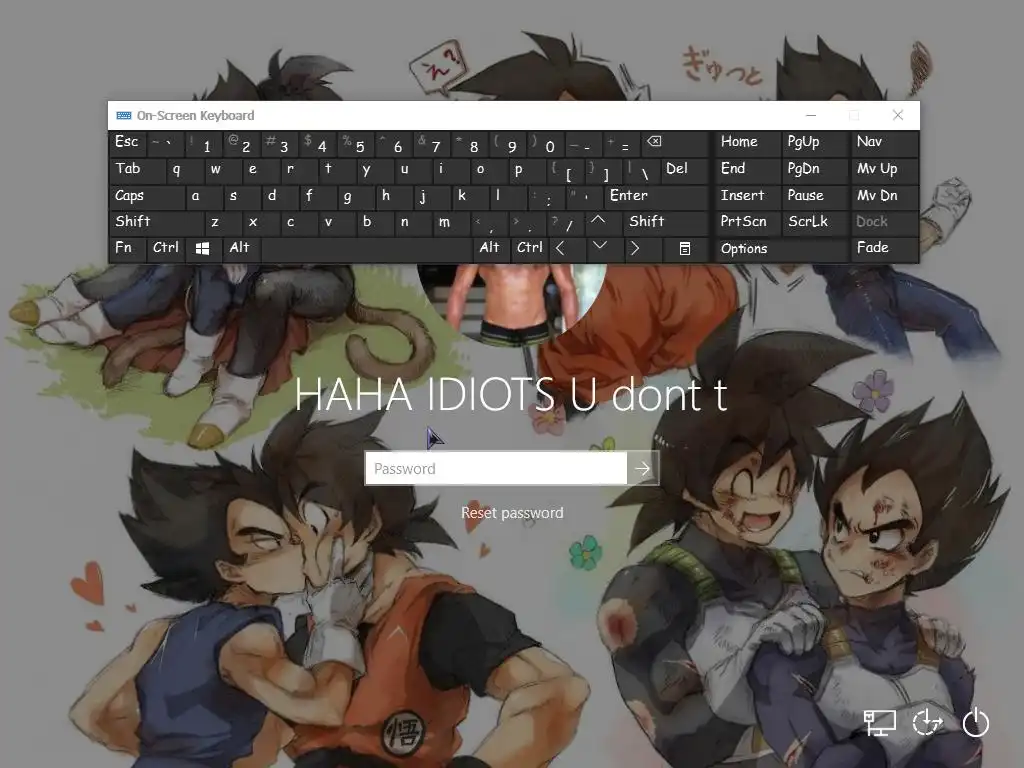This screenshot has height=768, width=1024.
Task: Open the power options icon
Action: [976, 722]
